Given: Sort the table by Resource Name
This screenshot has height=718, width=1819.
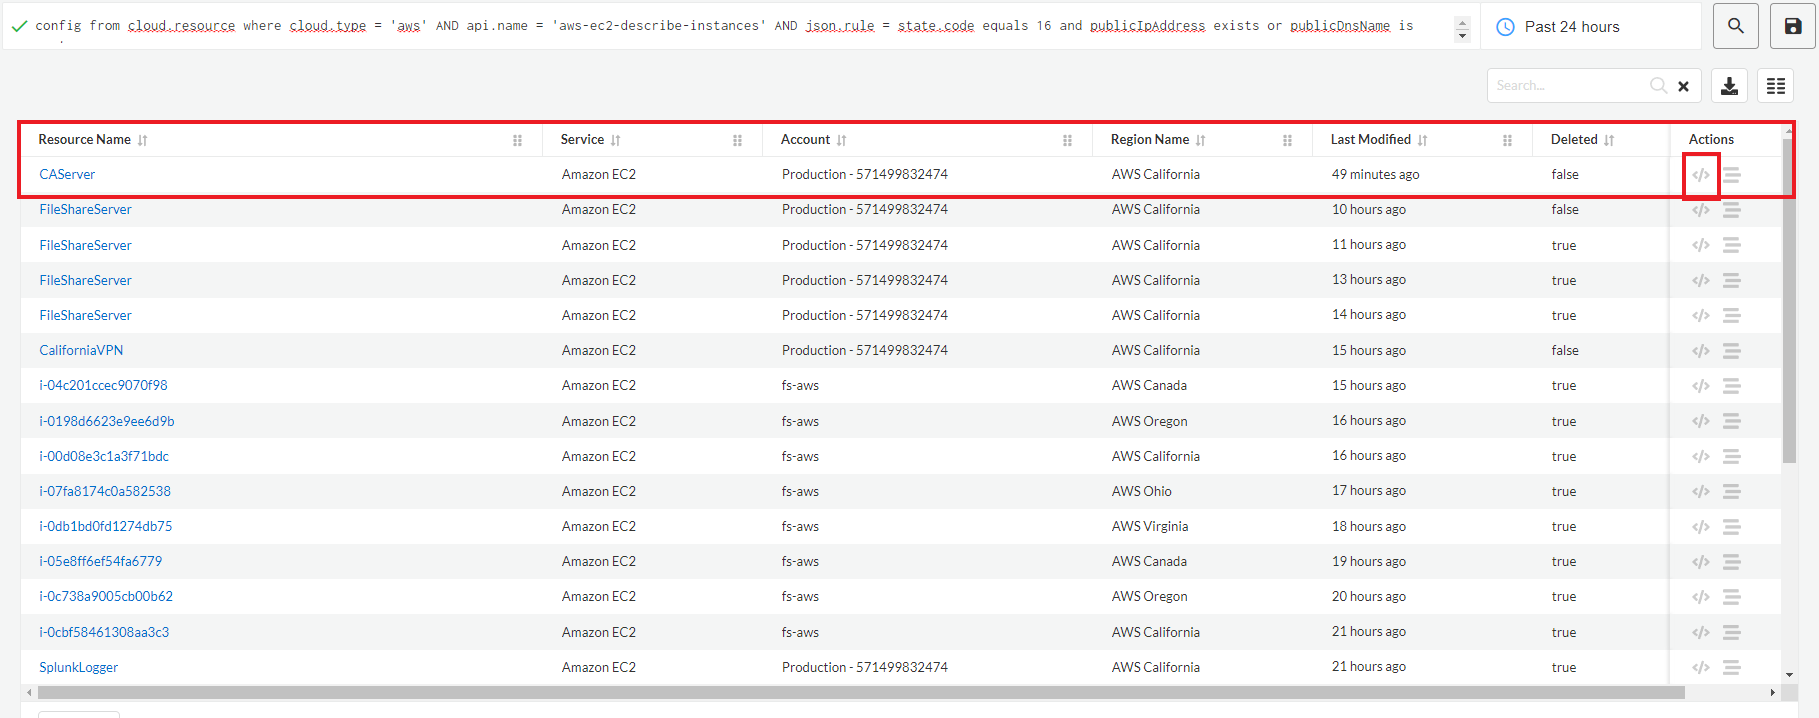Looking at the screenshot, I should click(143, 140).
